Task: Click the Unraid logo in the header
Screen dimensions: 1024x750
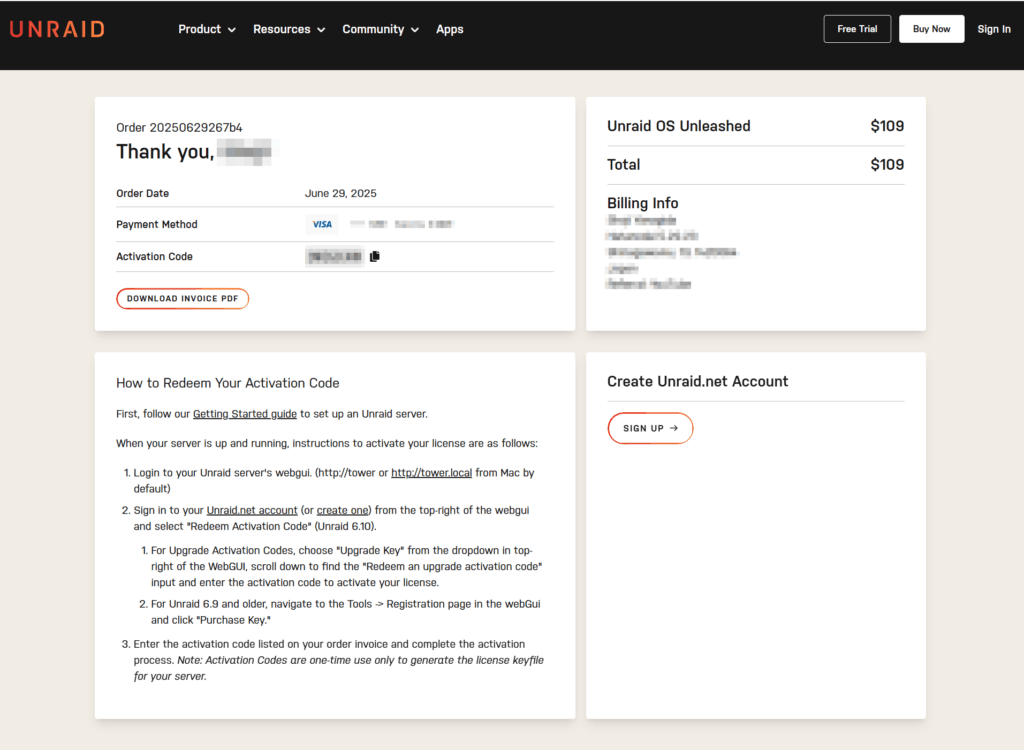Action: (x=57, y=29)
